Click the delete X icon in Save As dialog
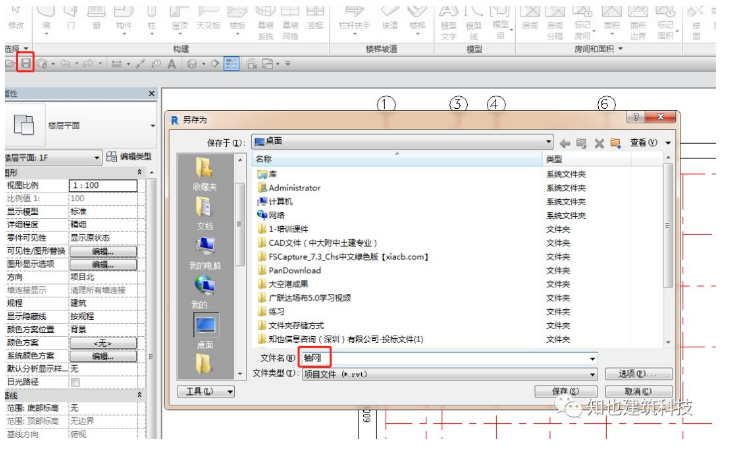740x454 pixels. pyautogui.click(x=599, y=143)
